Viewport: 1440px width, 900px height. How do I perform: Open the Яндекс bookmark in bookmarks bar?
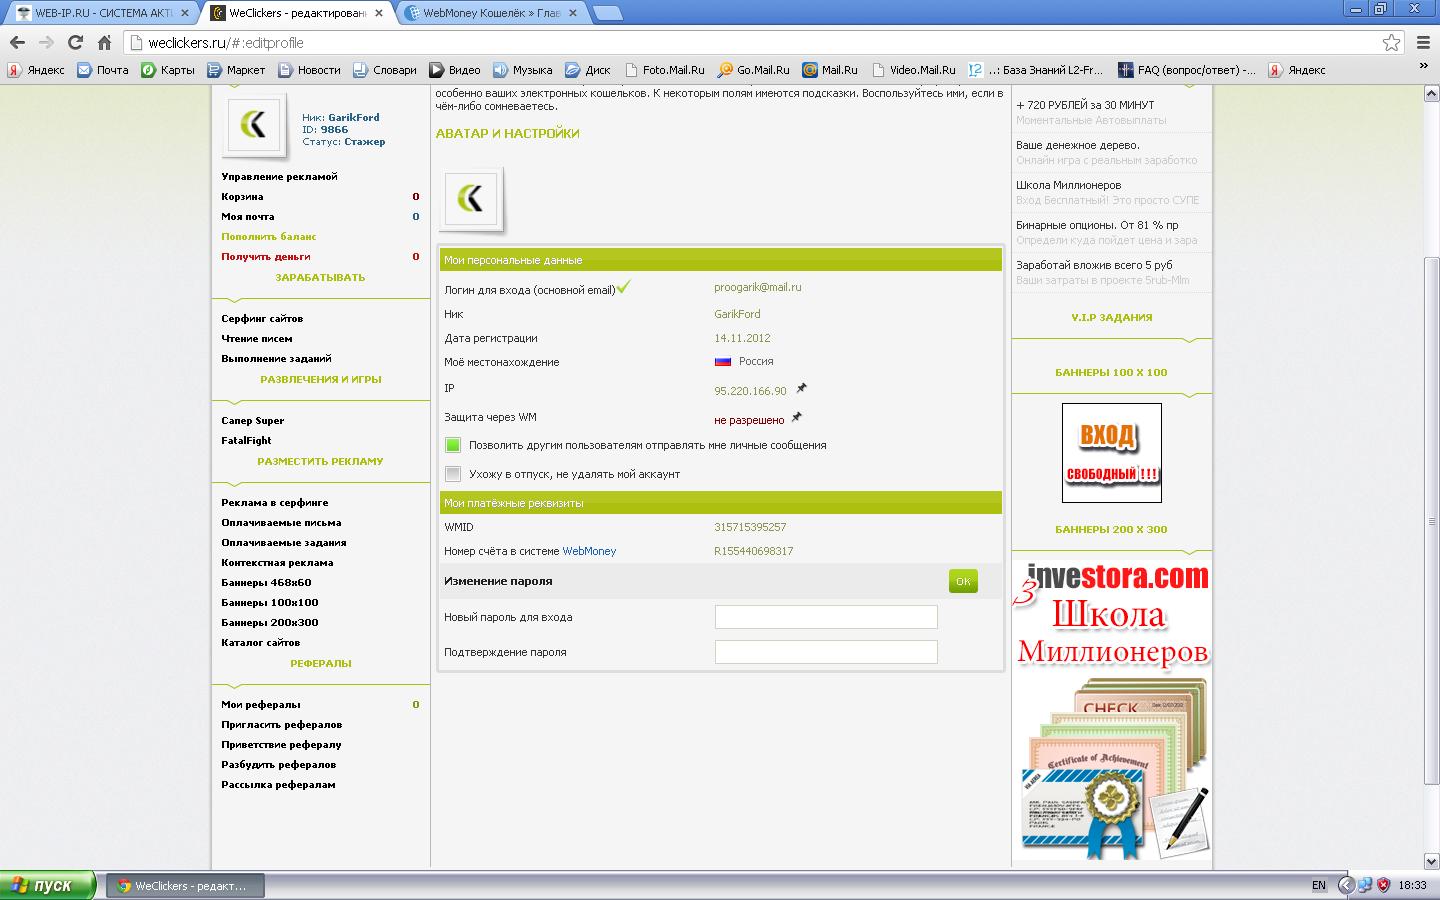tap(37, 70)
